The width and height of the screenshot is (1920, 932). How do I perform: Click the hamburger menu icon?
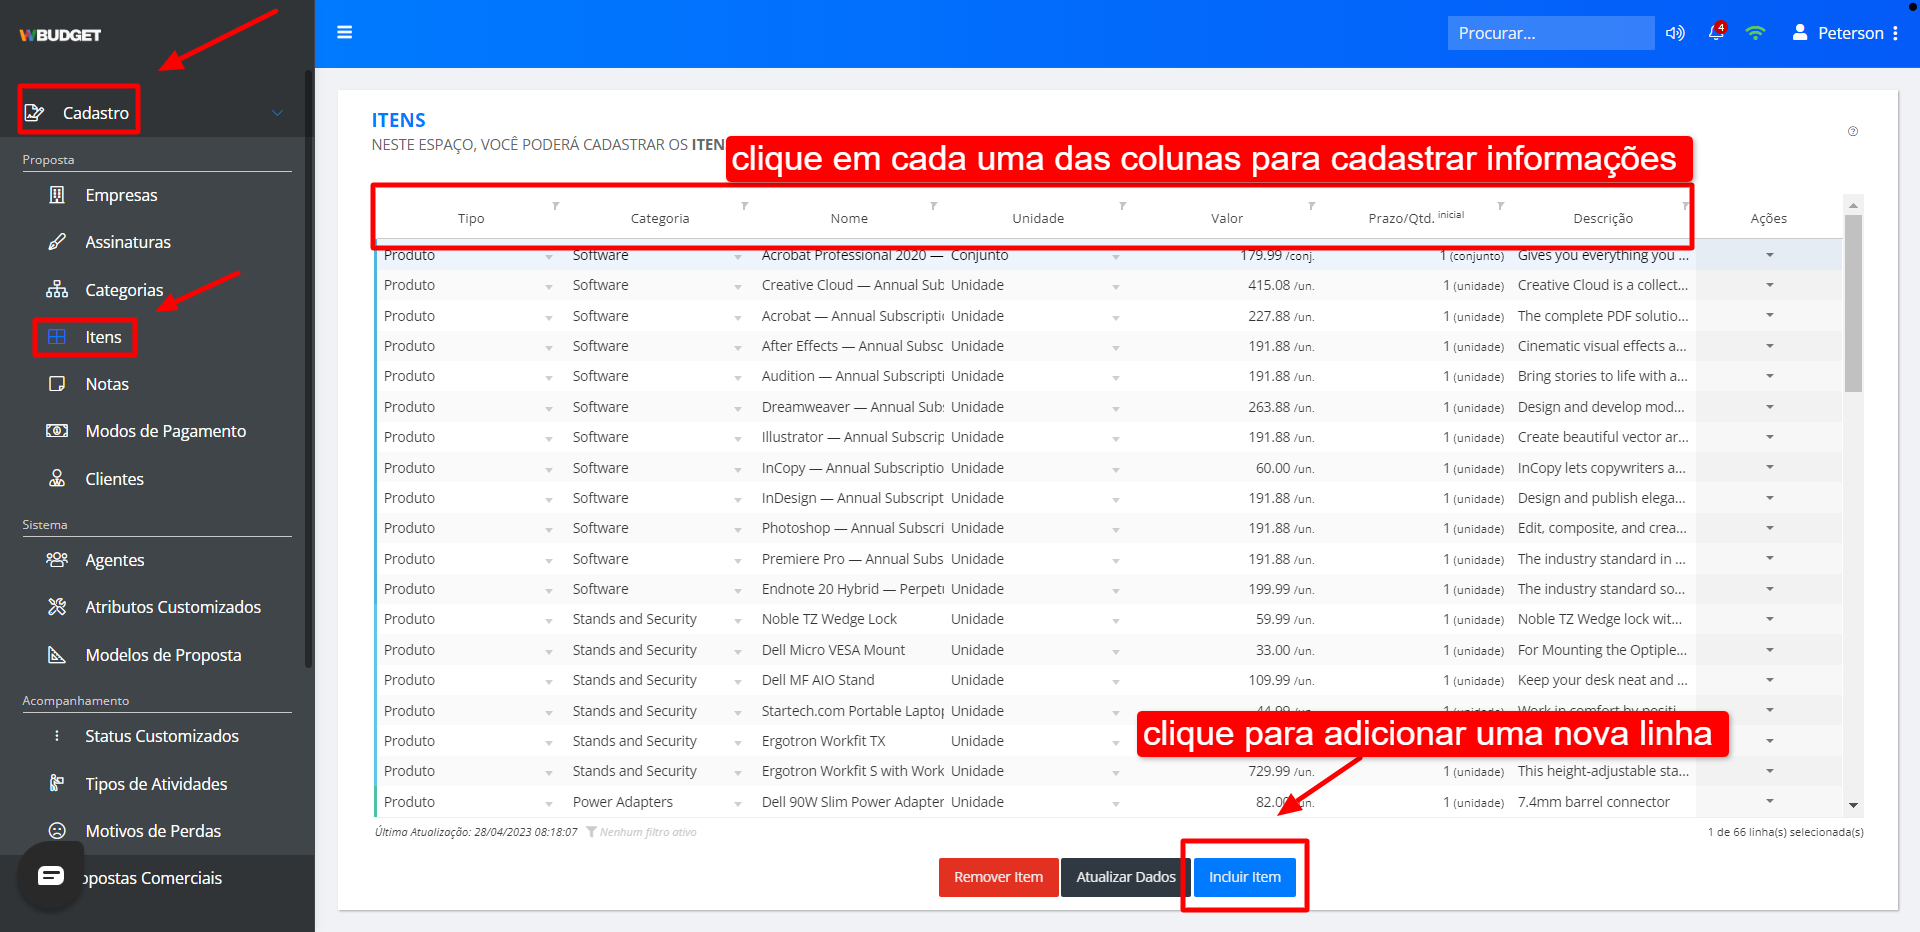344,33
